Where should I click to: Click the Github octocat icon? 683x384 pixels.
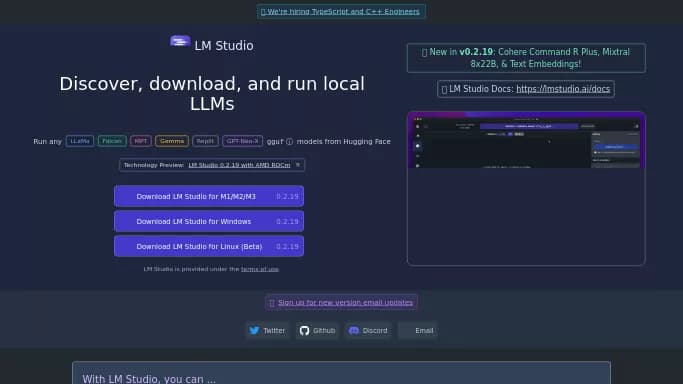[x=304, y=330]
